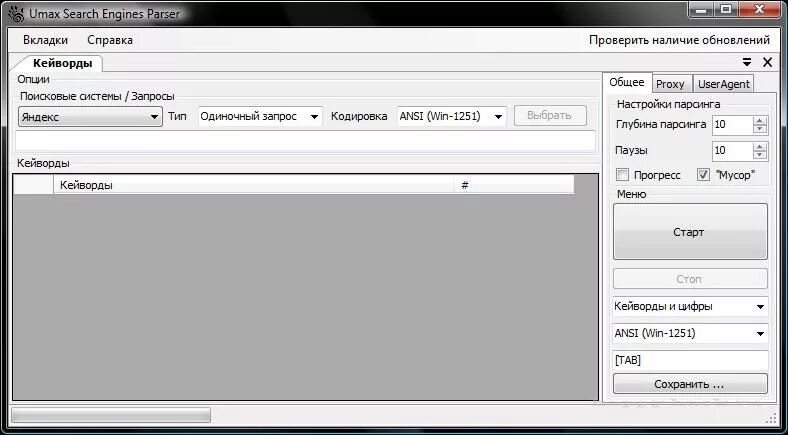Maximize the Umax Search Engines Parser window

coord(726,9)
